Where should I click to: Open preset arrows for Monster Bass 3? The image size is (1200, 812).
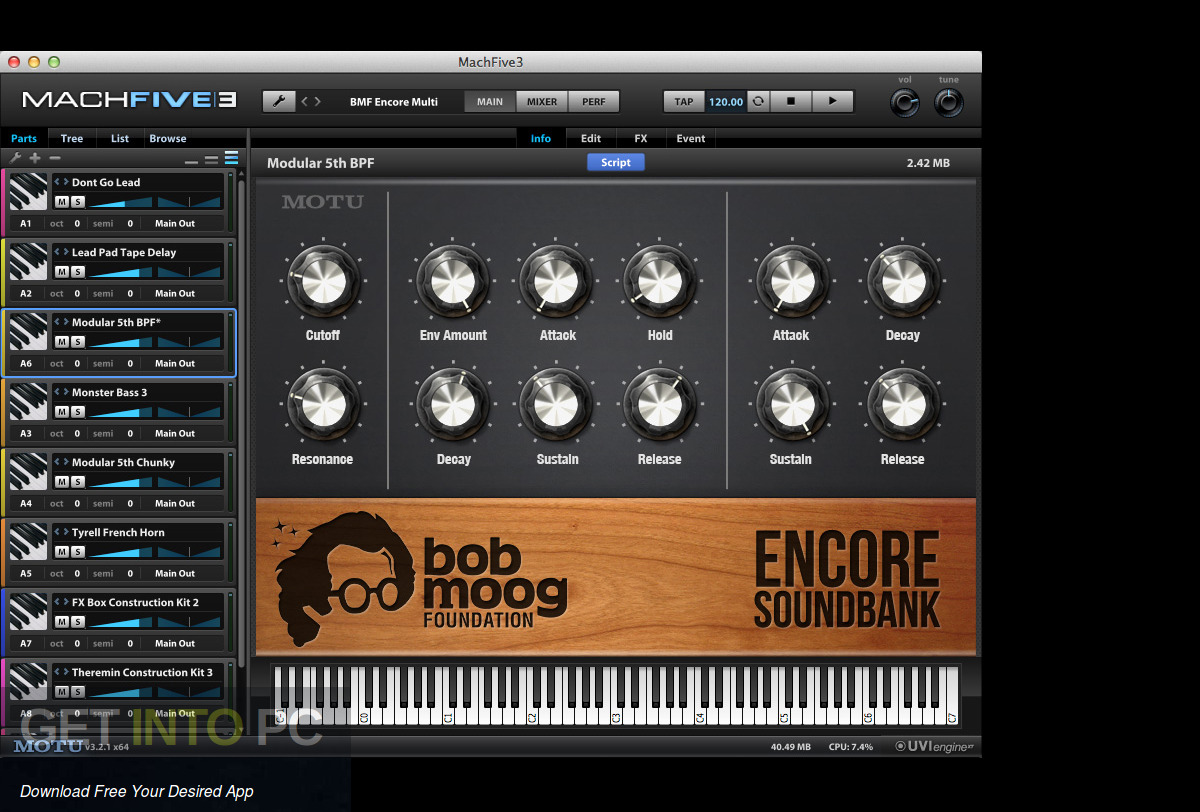[61, 392]
